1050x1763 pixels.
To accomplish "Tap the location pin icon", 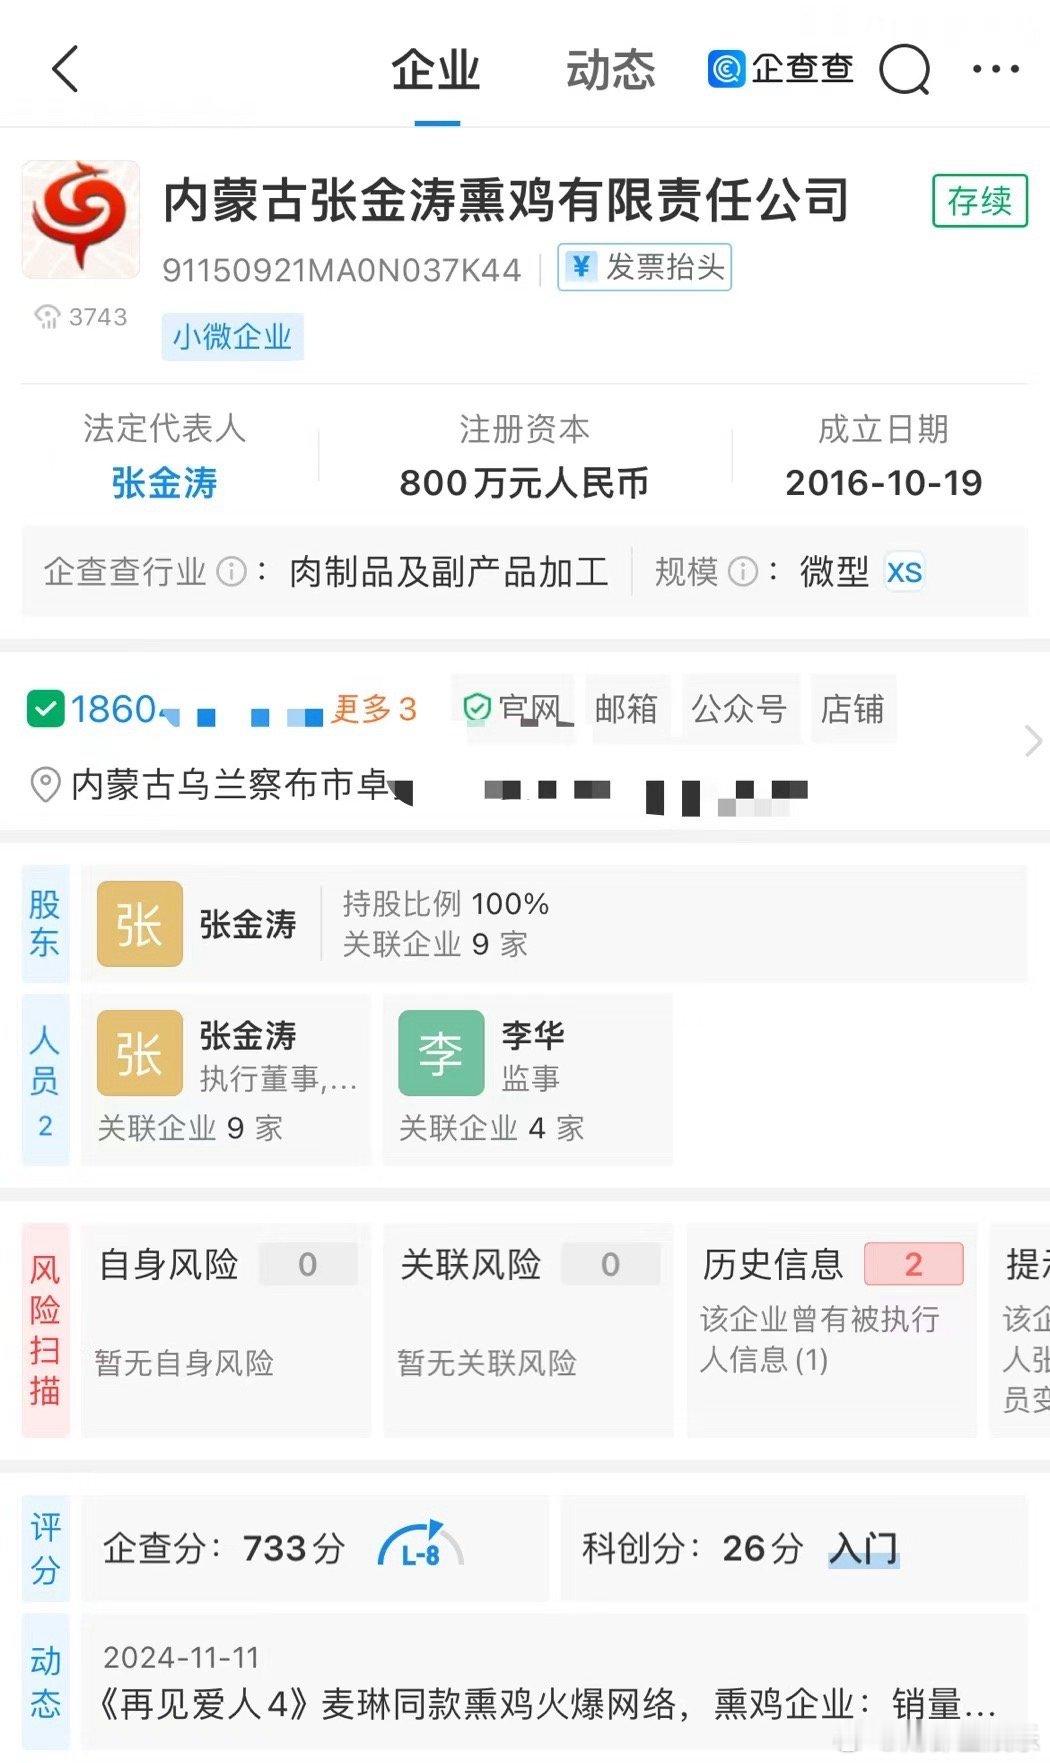I will [x=45, y=785].
